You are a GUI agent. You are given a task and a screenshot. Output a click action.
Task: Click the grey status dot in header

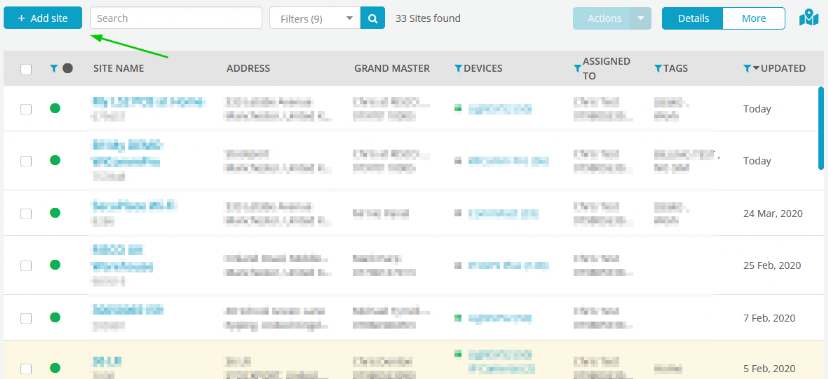point(68,68)
